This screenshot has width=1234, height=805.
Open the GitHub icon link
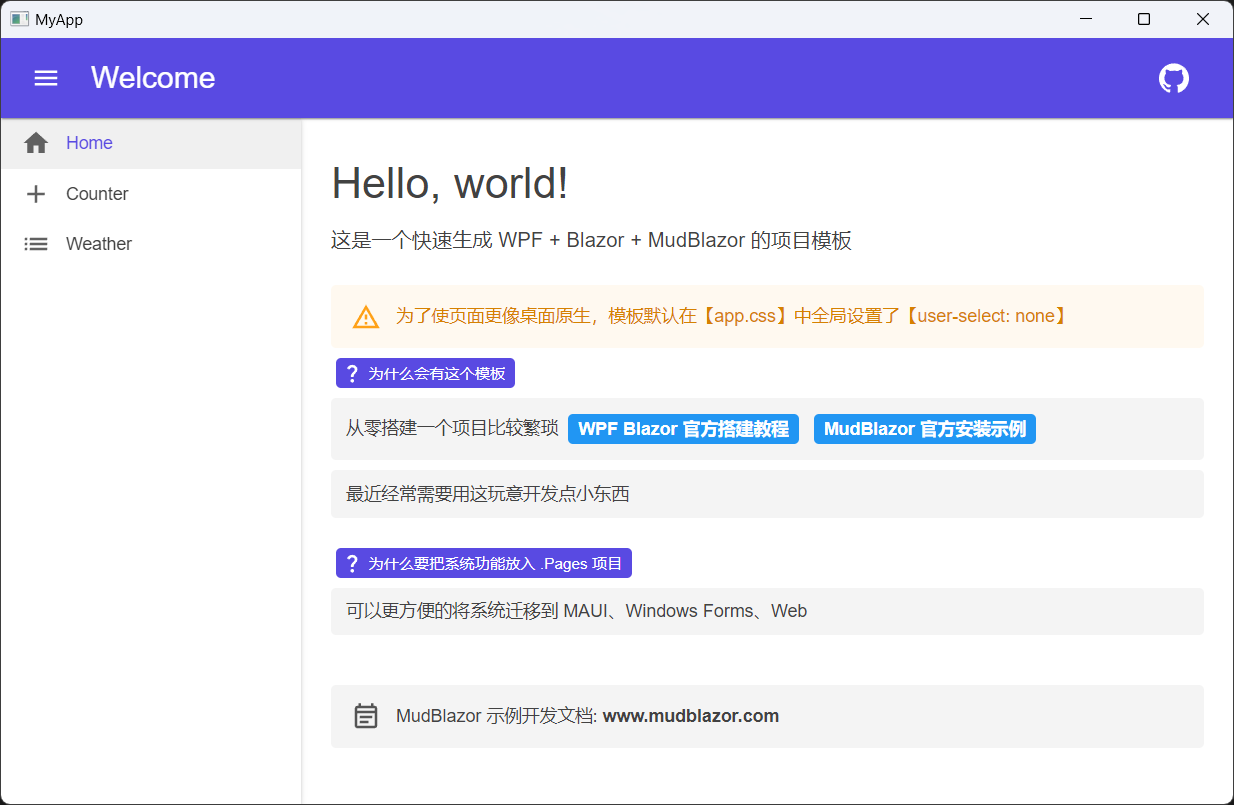tap(1174, 78)
